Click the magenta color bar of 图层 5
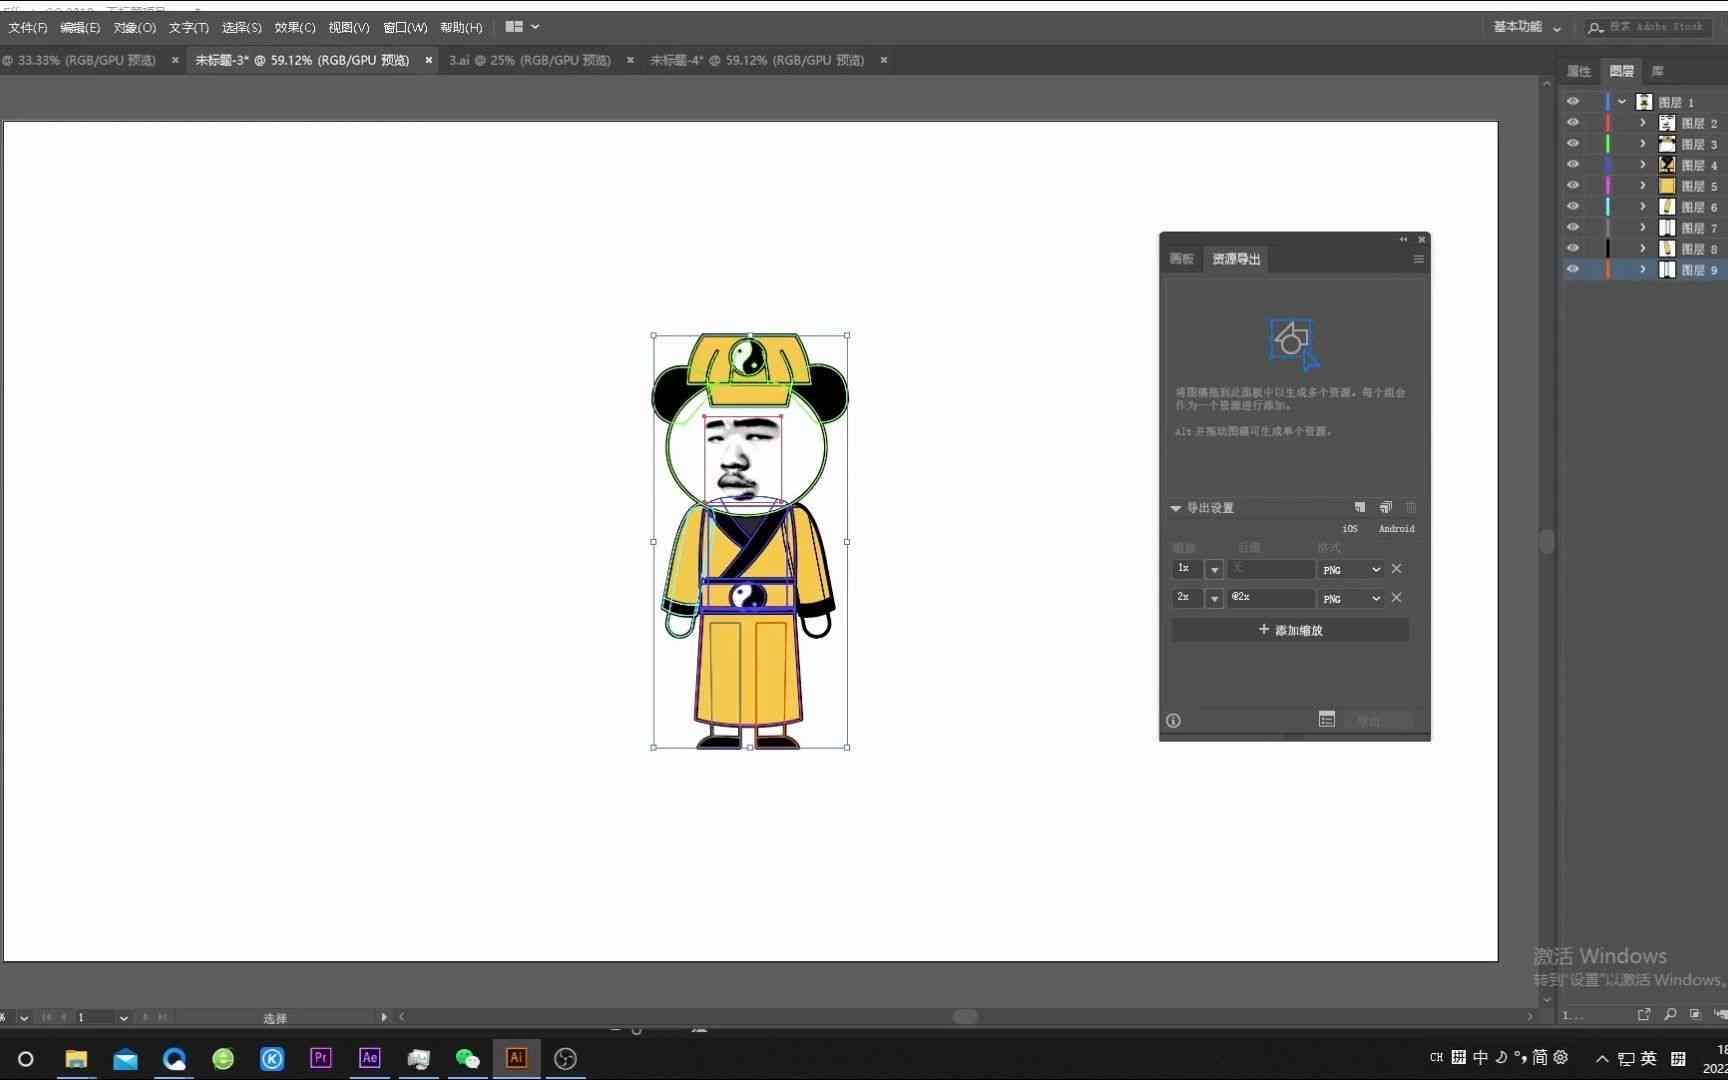This screenshot has height=1080, width=1728. pos(1608,186)
